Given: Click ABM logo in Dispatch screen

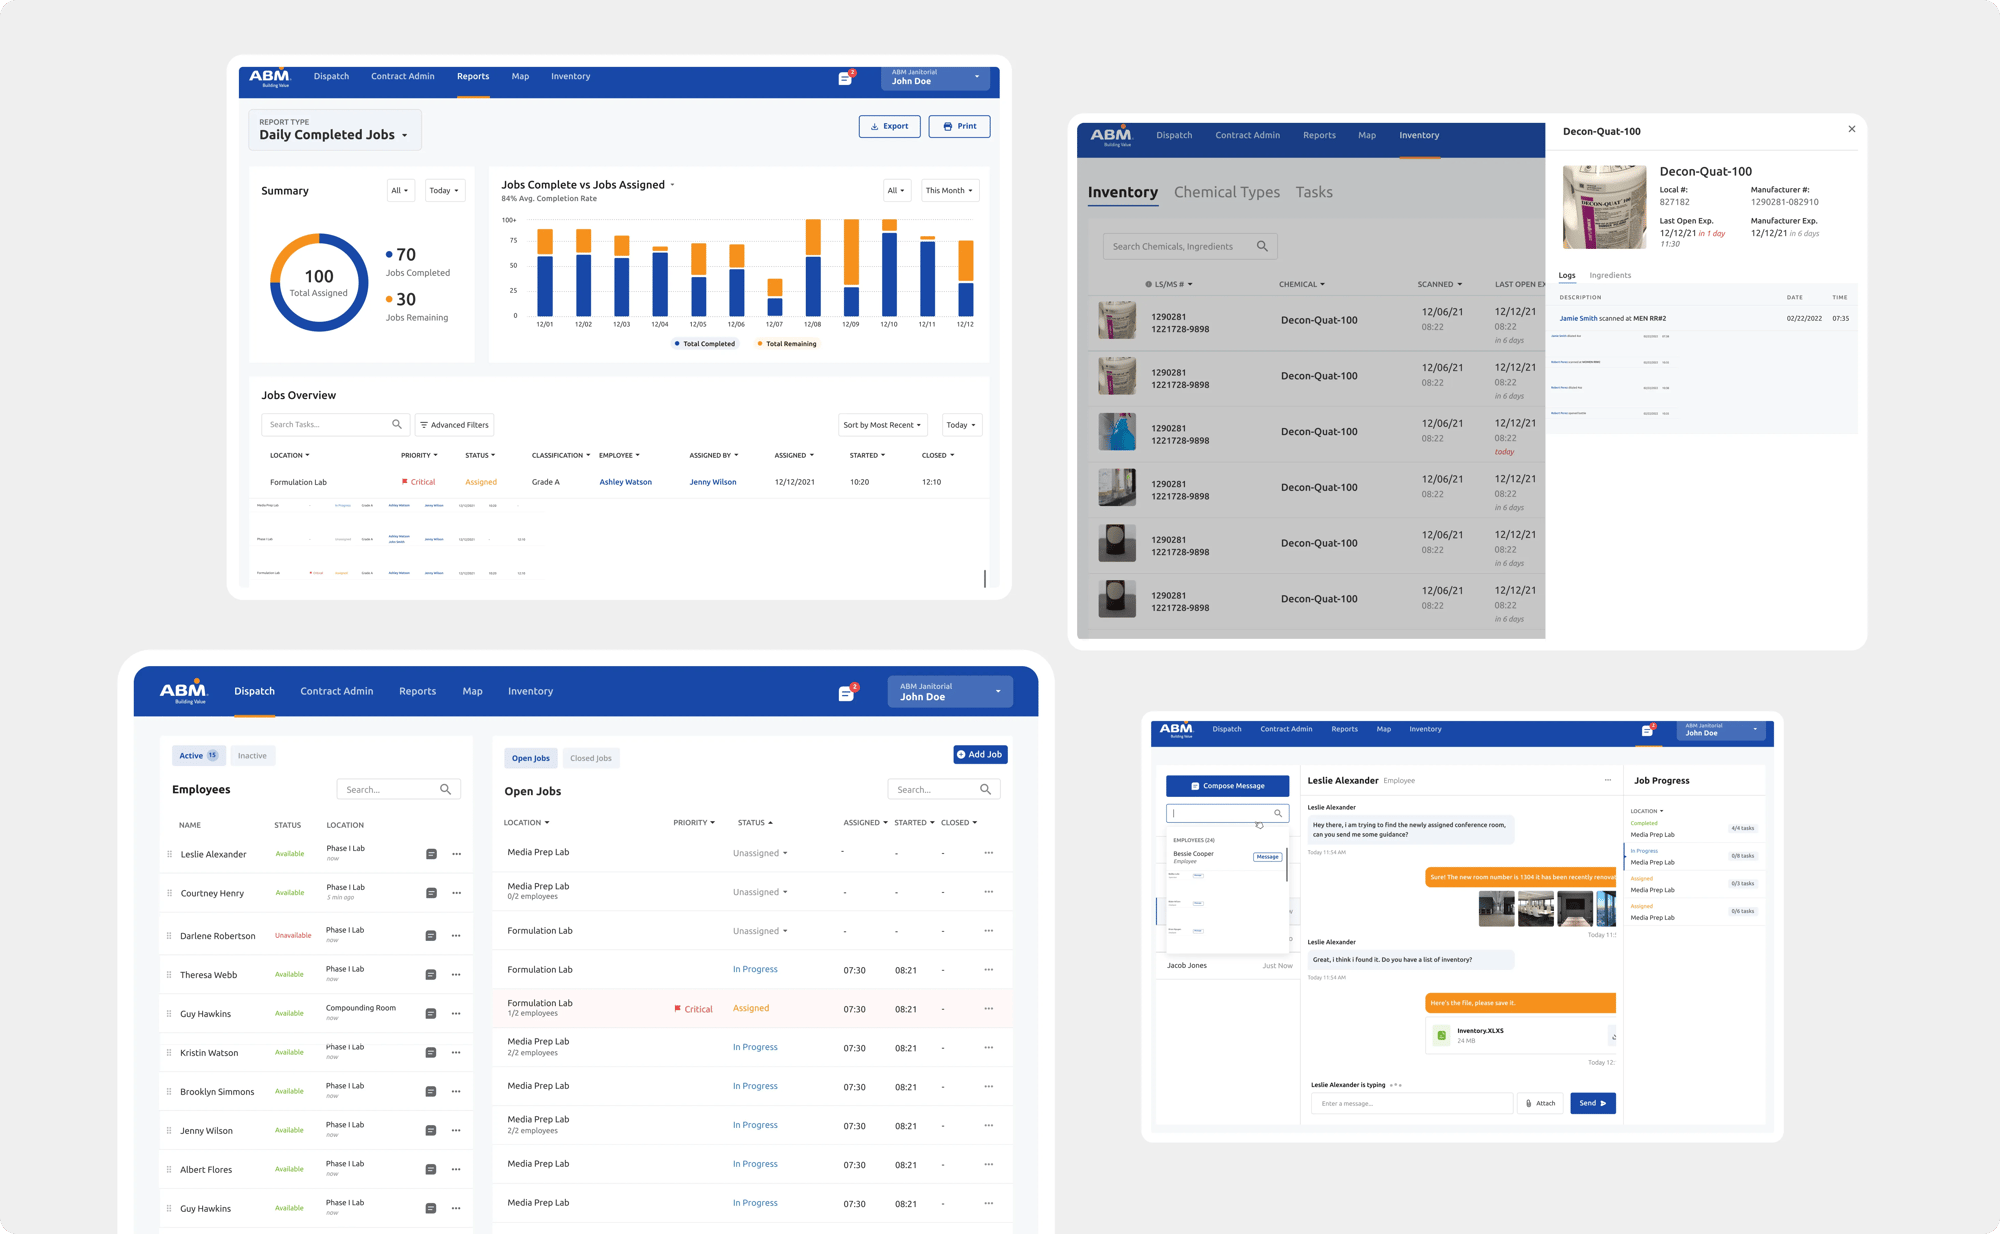Looking at the screenshot, I should tap(184, 691).
